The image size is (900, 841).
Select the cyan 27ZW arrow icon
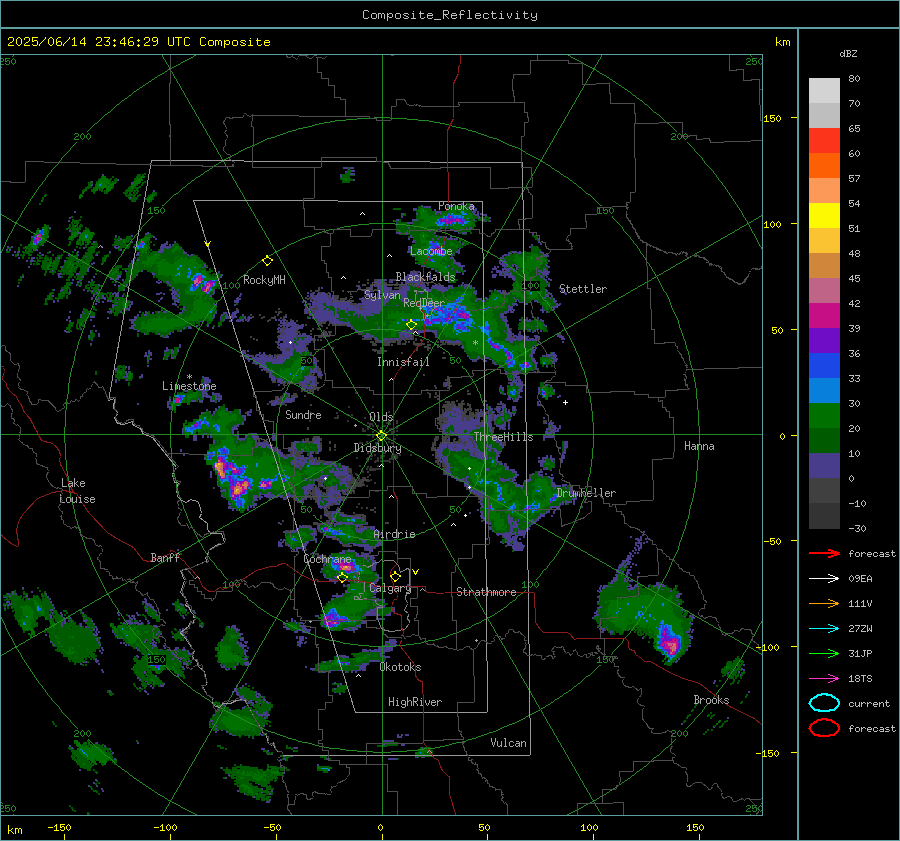(824, 629)
